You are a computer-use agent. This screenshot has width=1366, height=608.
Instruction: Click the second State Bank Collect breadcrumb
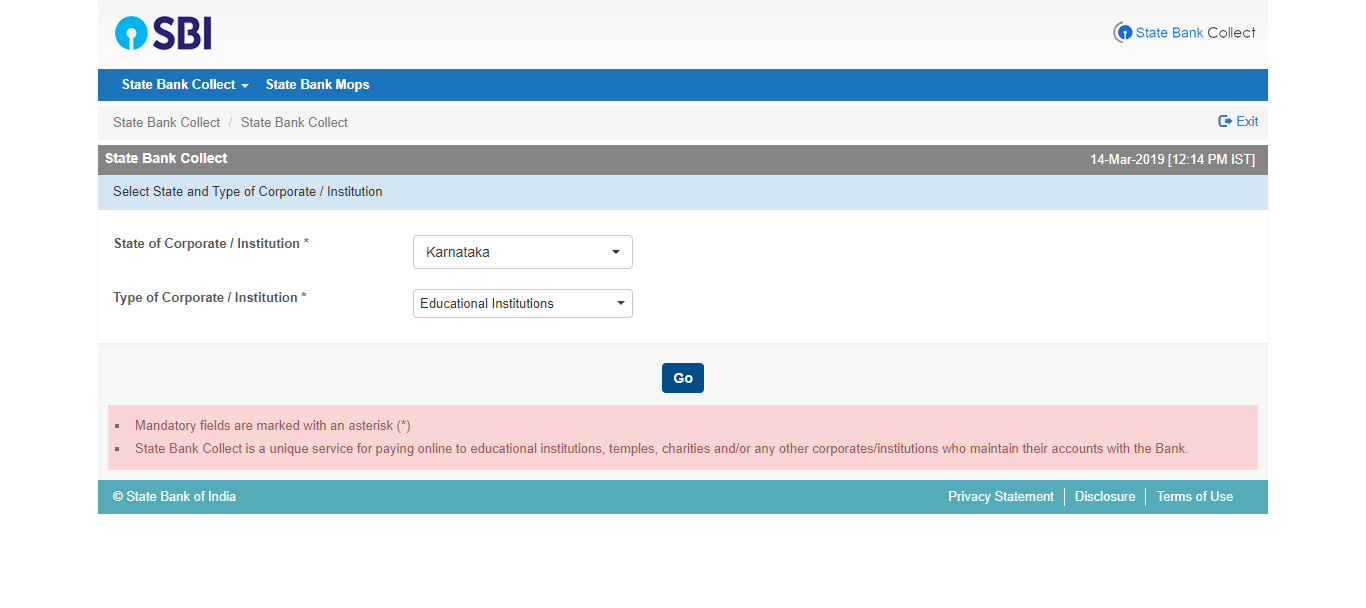coord(294,122)
